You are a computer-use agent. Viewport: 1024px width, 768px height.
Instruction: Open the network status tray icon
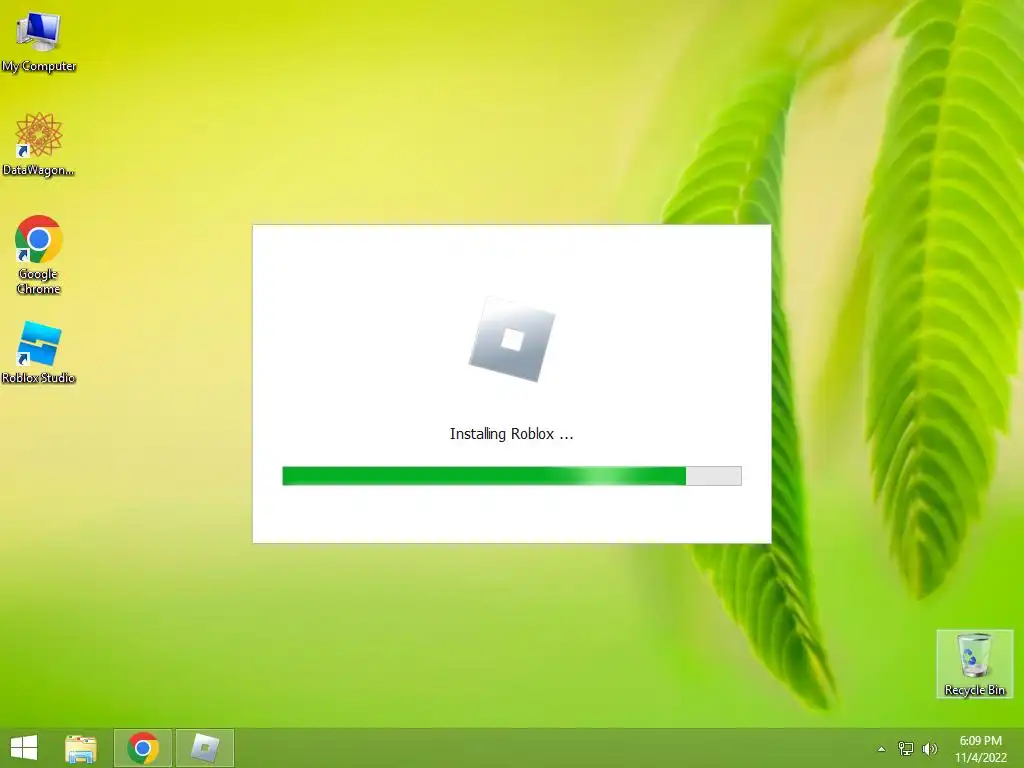906,749
